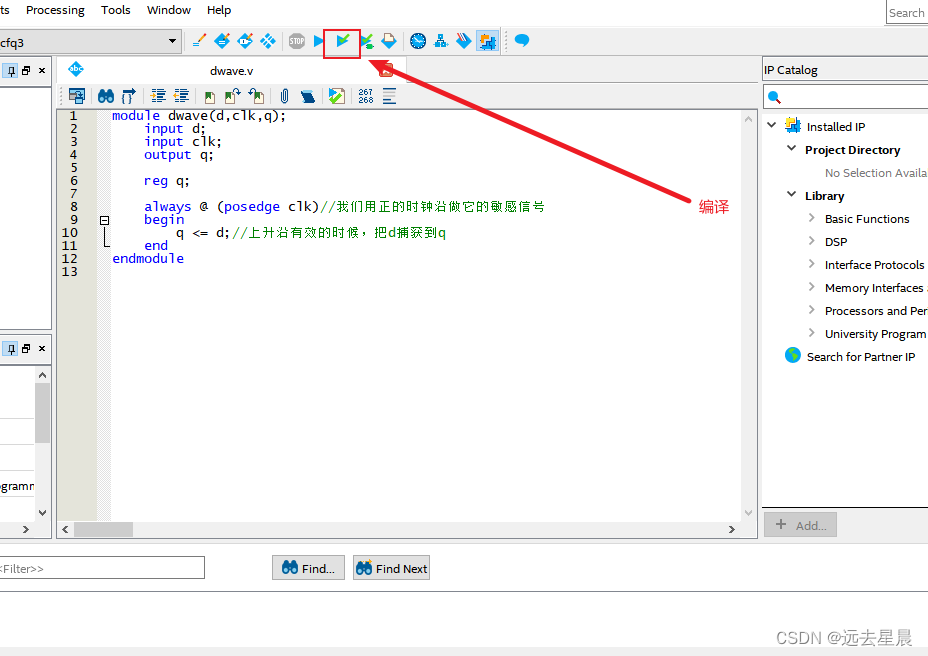Screen dimensions: 928x656
Task: Click the 'reg q;' code line
Action: click(x=167, y=181)
